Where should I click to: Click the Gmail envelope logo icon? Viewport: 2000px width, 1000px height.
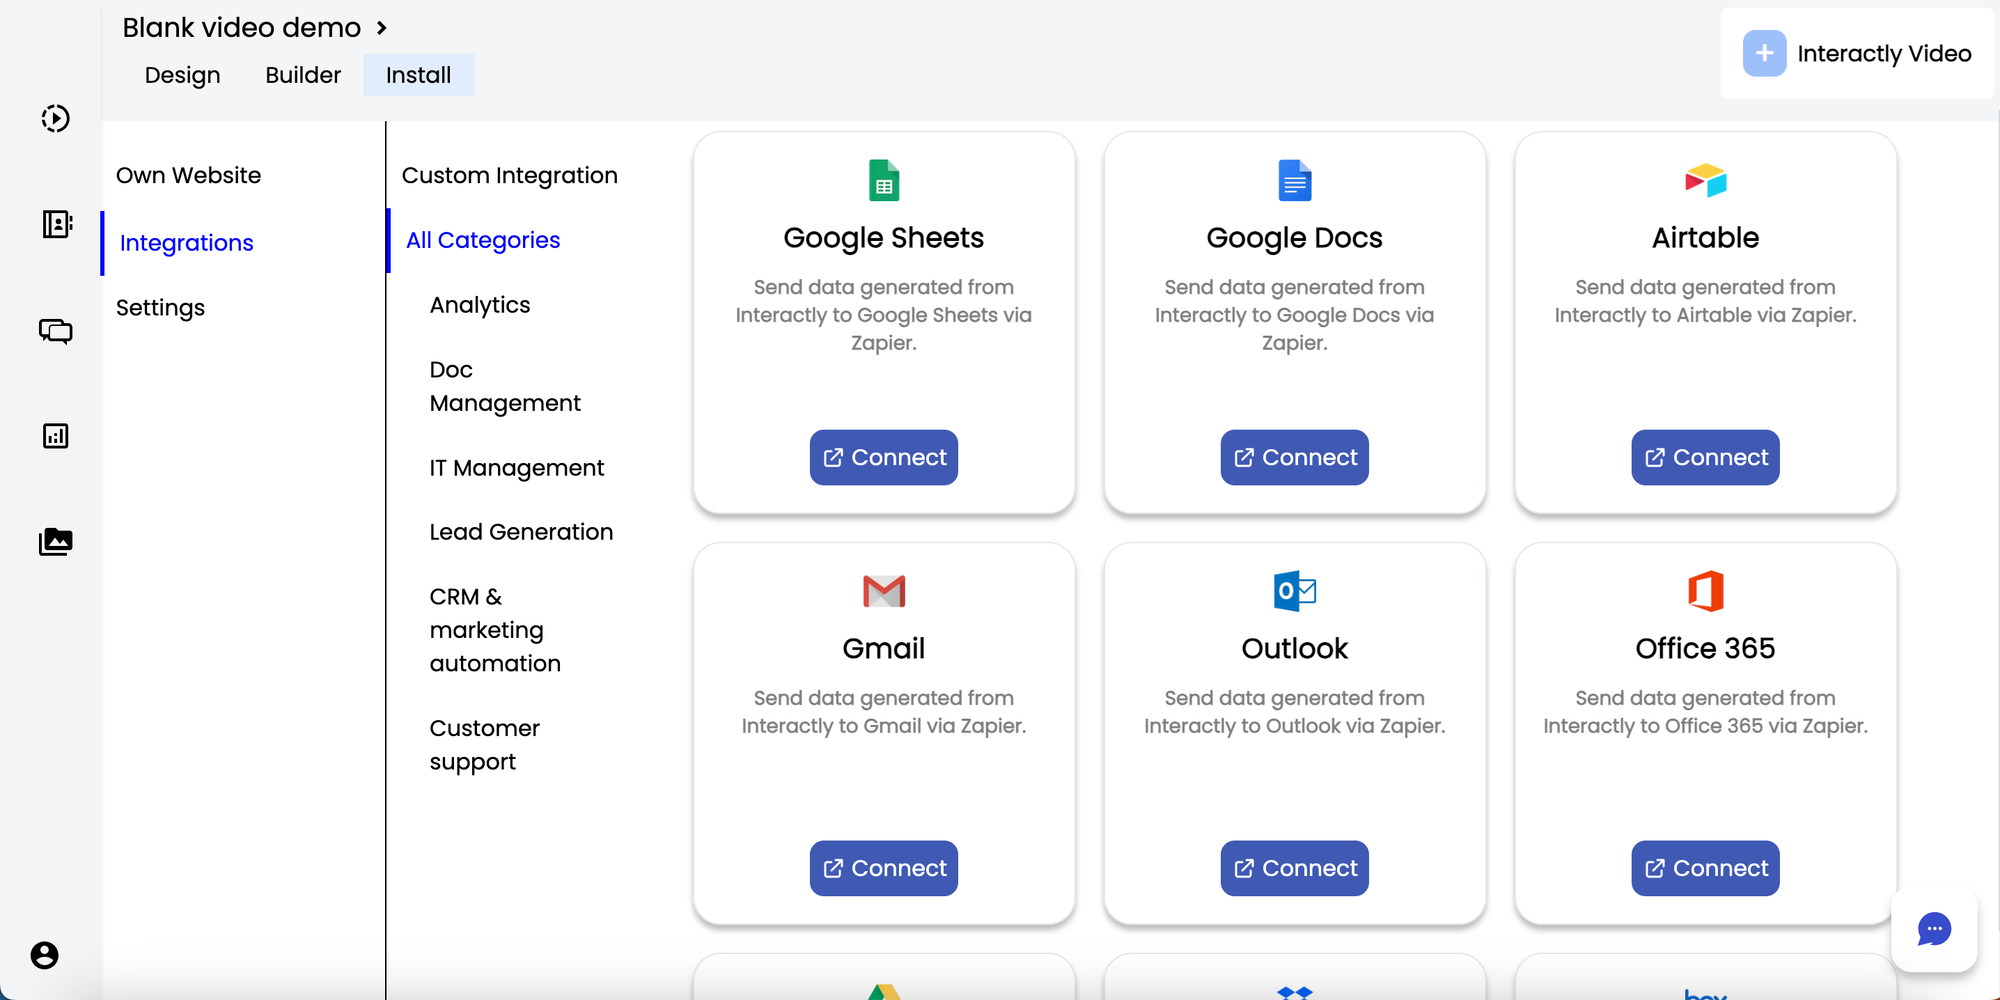coord(884,591)
